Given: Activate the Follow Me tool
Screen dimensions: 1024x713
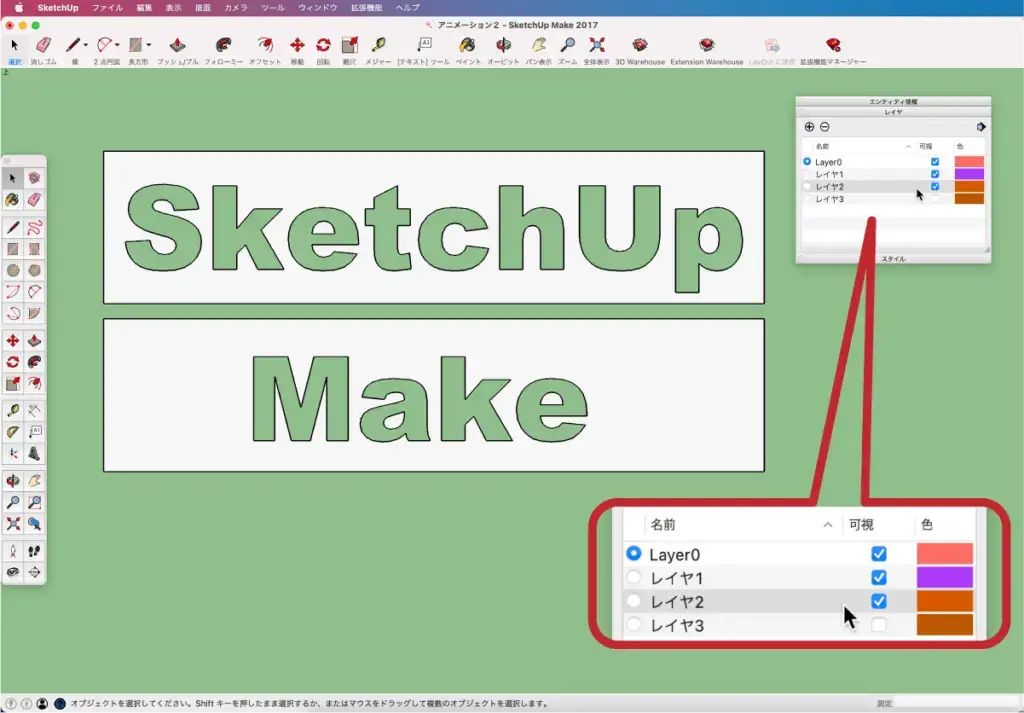Looking at the screenshot, I should tap(223, 46).
